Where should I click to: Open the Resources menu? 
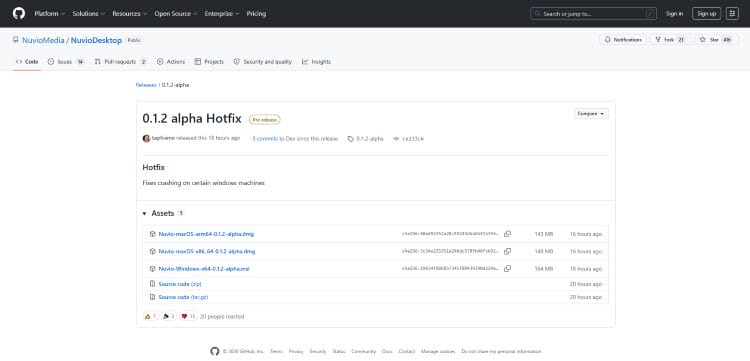point(130,14)
